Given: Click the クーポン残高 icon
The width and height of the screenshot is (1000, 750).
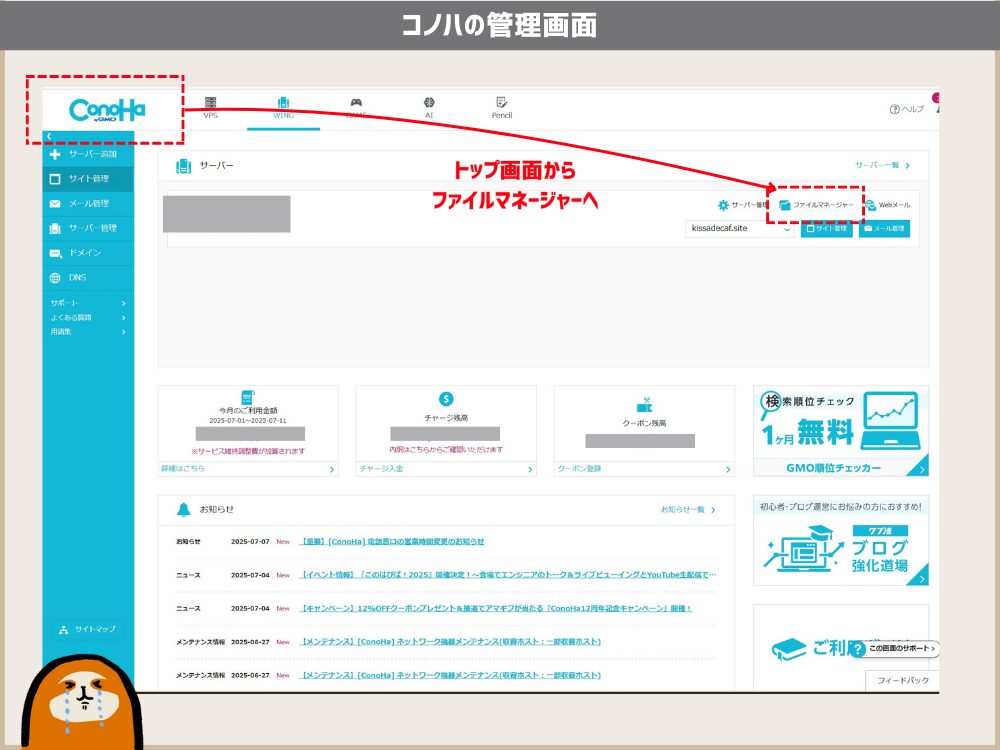Looking at the screenshot, I should click(x=645, y=404).
